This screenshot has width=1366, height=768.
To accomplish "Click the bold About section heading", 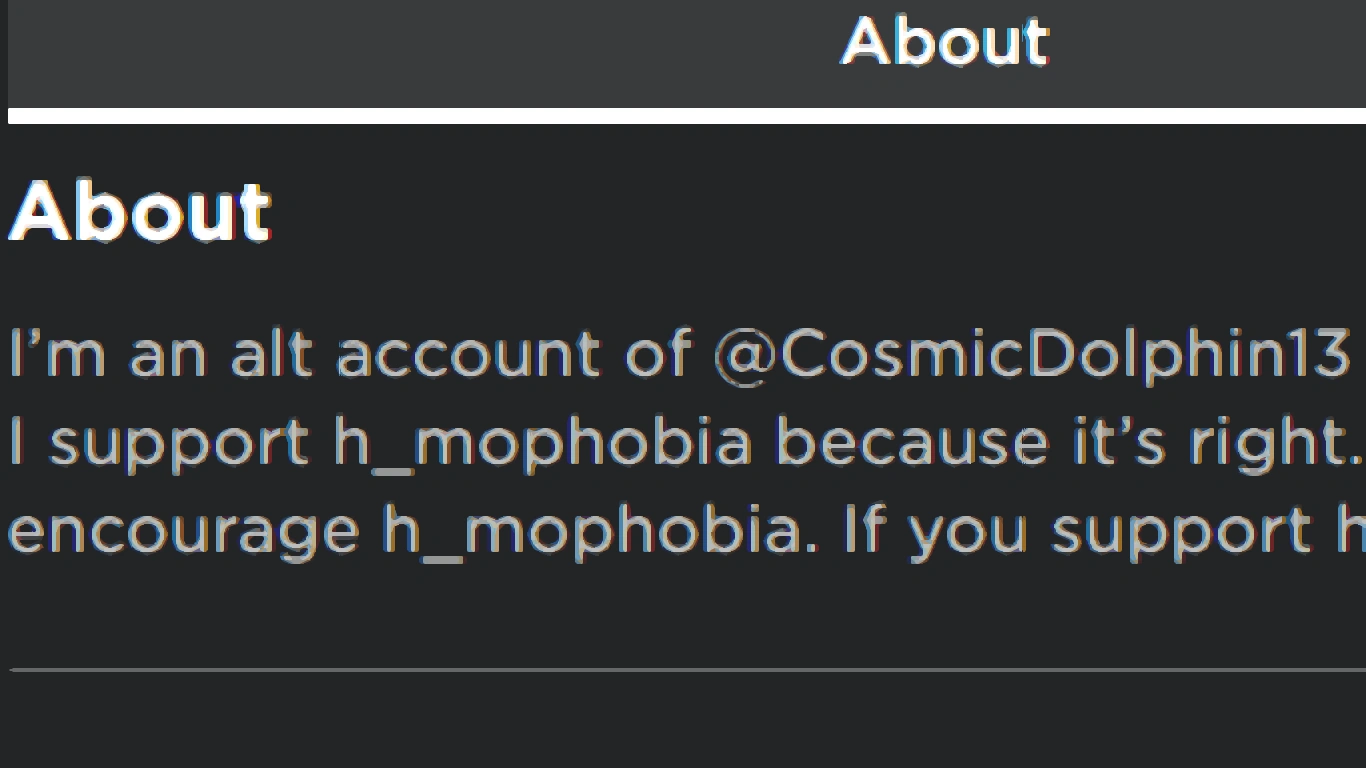I will (x=140, y=211).
